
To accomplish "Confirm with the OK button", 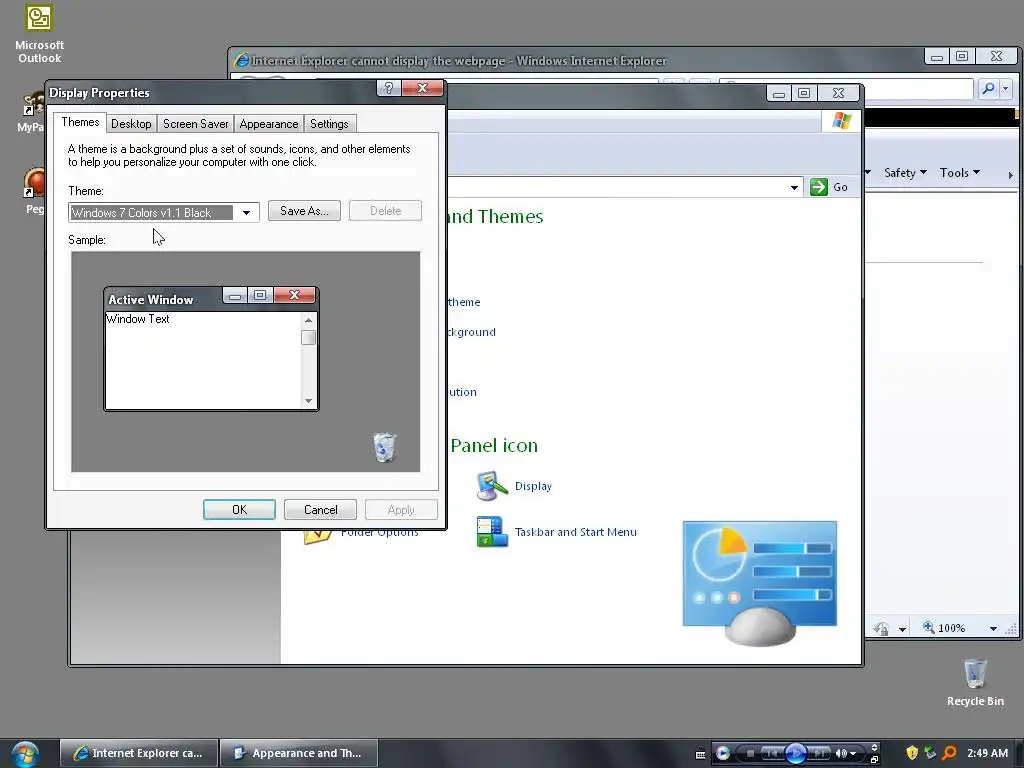I will click(239, 509).
